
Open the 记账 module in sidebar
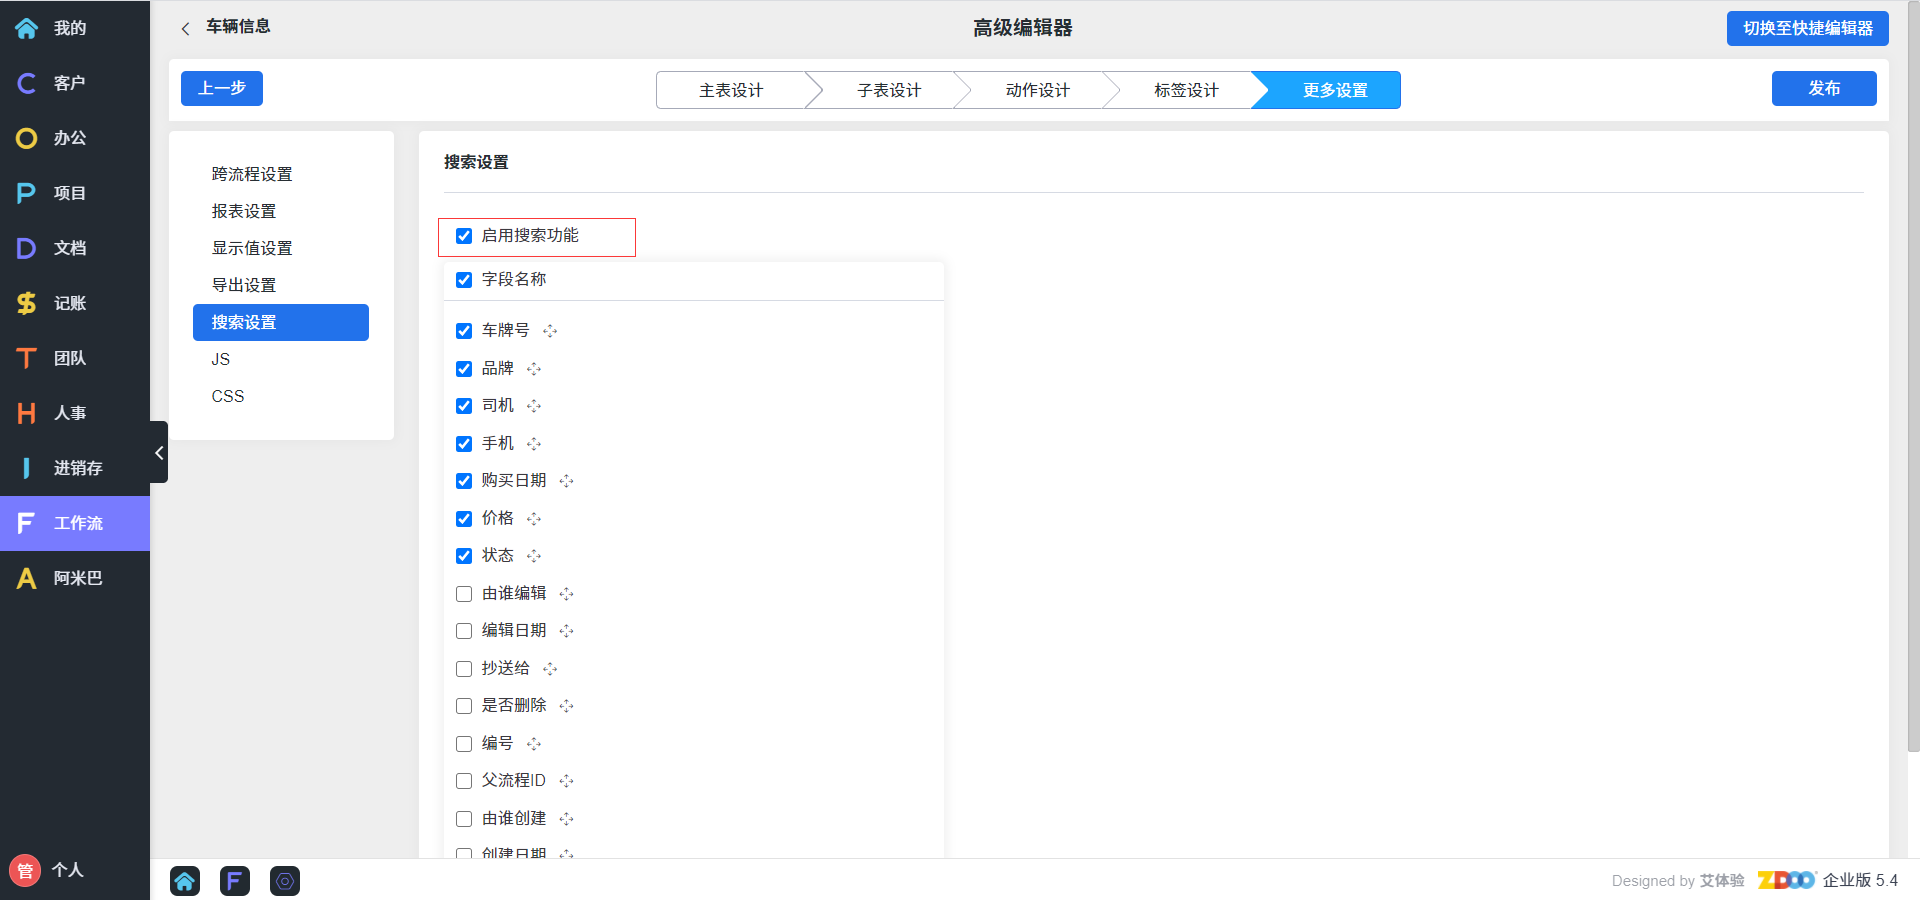pos(70,303)
